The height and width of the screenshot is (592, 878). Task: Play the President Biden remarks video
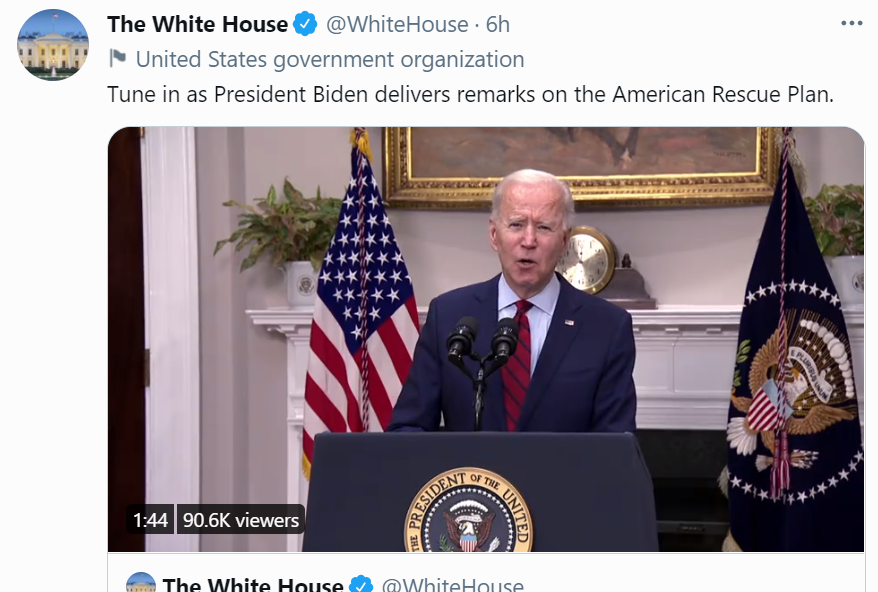tap(486, 339)
